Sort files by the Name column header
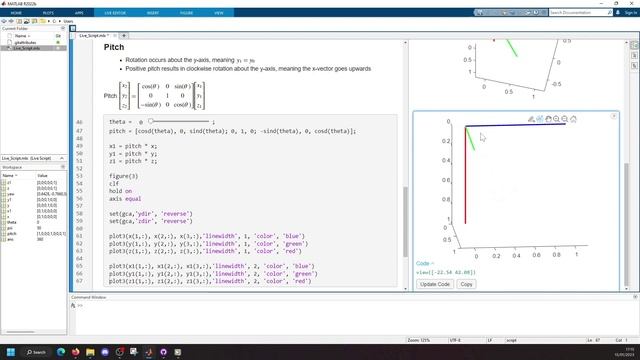Viewport: 640px width, 360px height. pyautogui.click(x=22, y=36)
